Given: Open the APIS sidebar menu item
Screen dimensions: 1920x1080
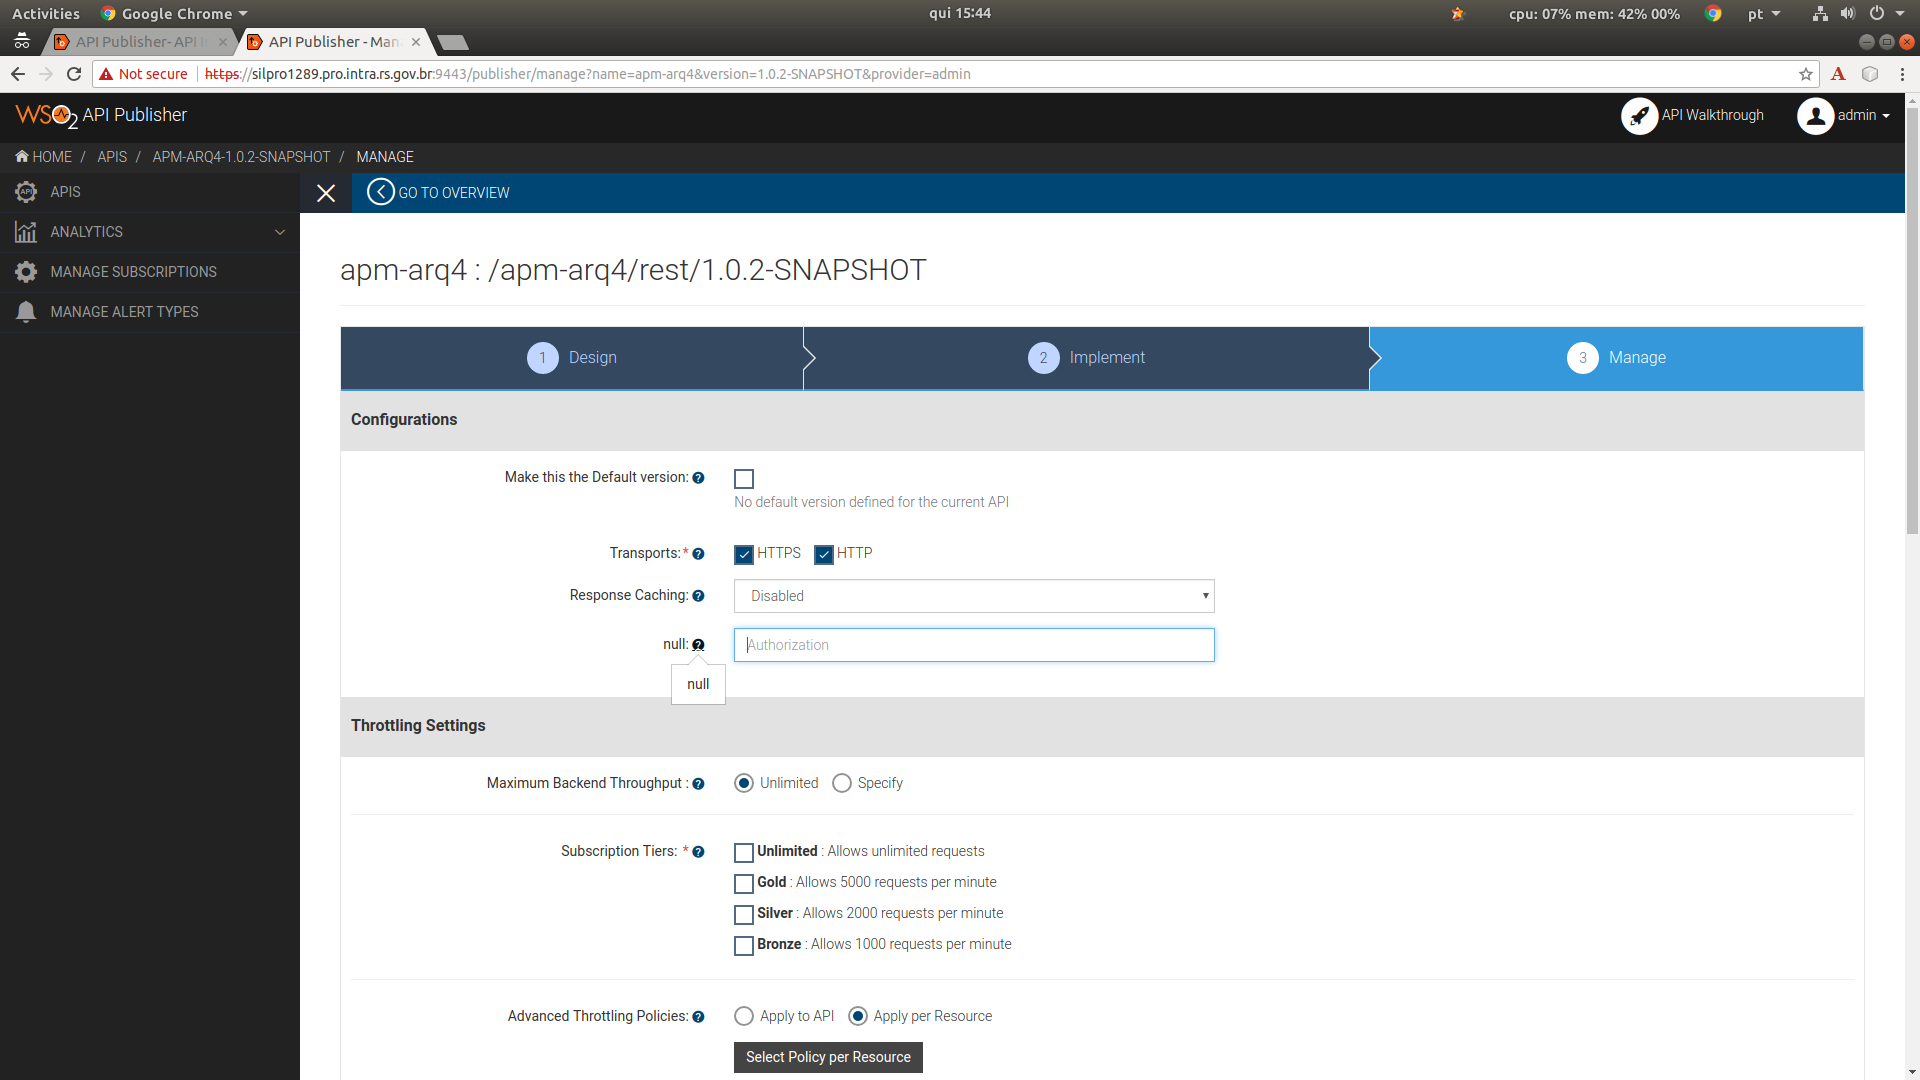Looking at the screenshot, I should tap(150, 192).
